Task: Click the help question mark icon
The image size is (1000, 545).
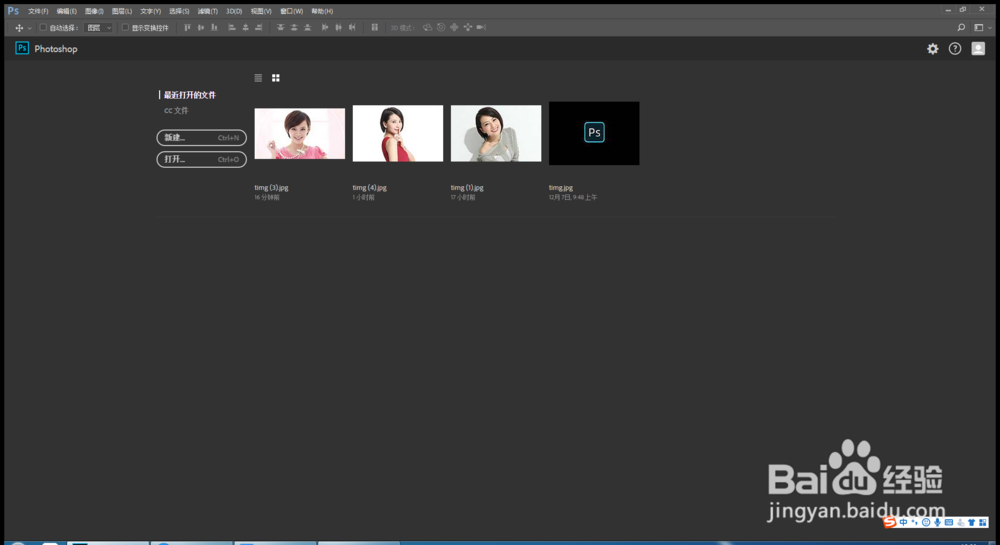Action: coord(955,48)
